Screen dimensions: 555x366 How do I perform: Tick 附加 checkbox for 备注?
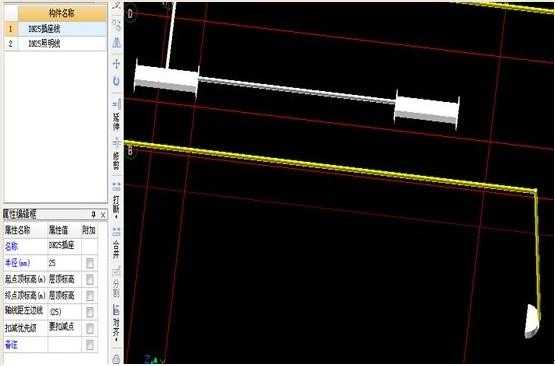coord(90,344)
